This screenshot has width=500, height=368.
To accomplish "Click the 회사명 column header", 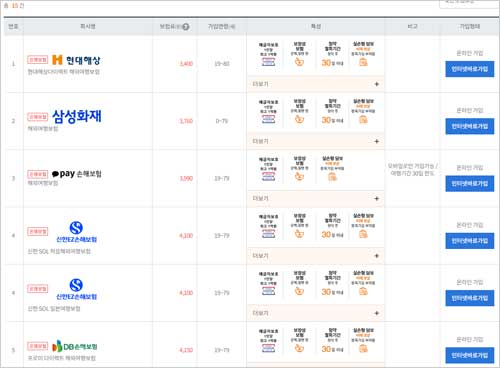I will [88, 26].
